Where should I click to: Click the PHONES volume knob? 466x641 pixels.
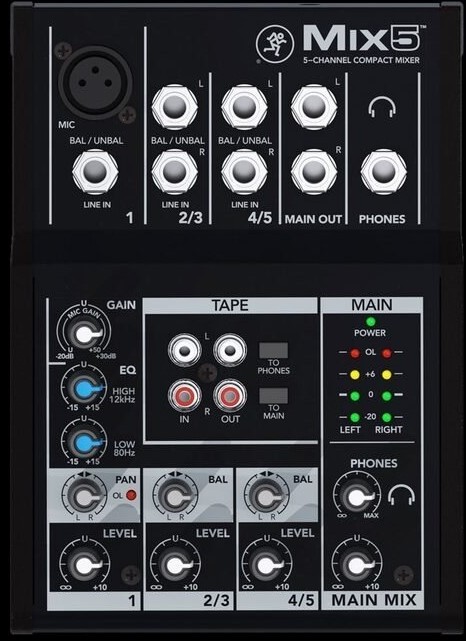point(356,497)
